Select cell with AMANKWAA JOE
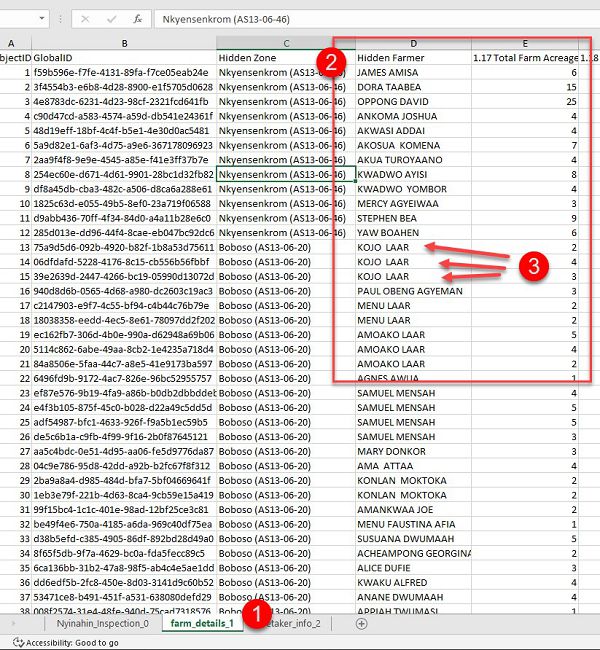600x650 pixels. 413,510
